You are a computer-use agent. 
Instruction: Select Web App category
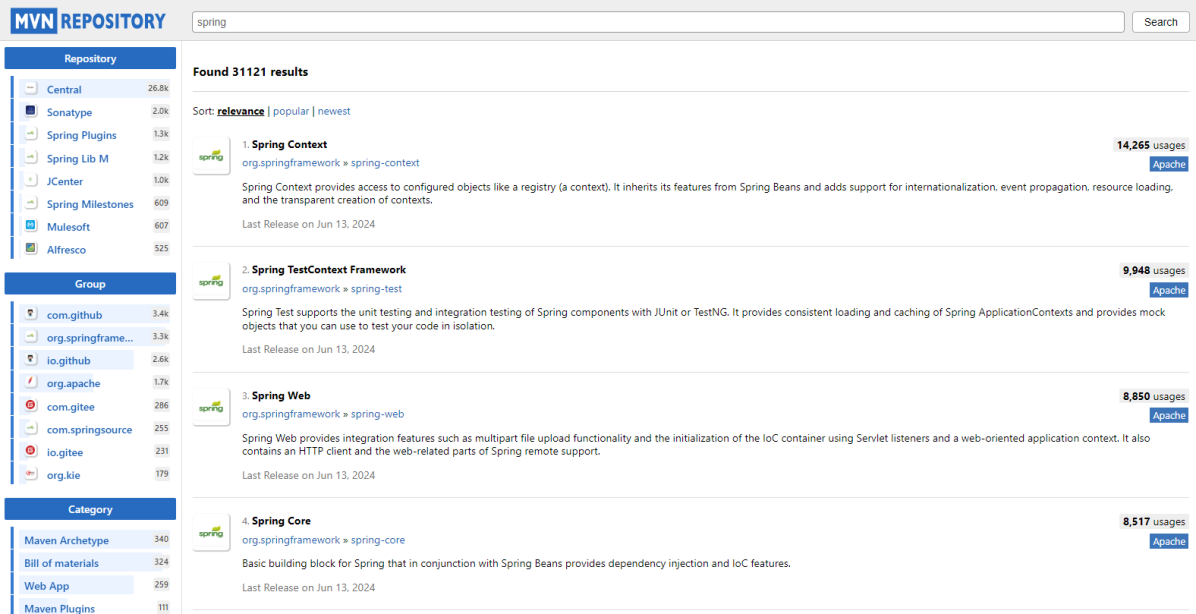click(x=45, y=586)
